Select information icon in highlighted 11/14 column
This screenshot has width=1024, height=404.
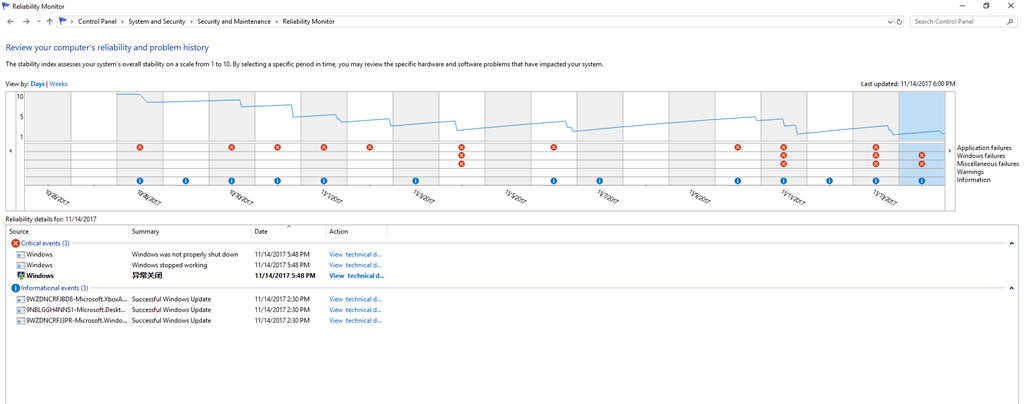tap(921, 181)
